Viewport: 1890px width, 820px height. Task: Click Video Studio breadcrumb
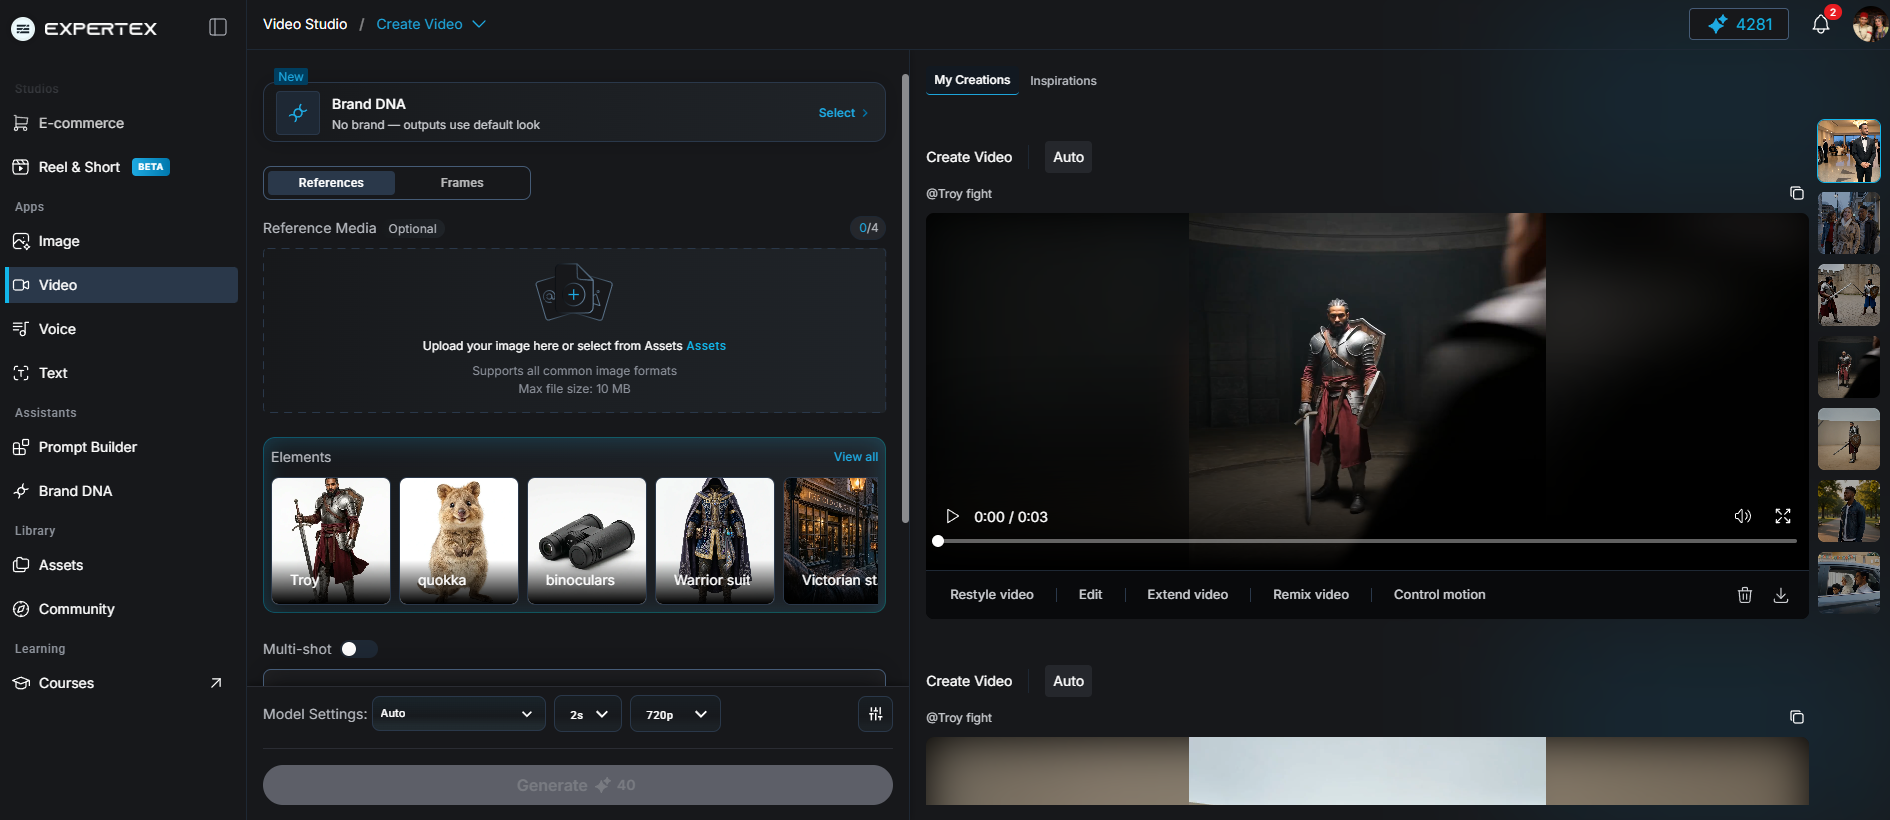click(305, 24)
